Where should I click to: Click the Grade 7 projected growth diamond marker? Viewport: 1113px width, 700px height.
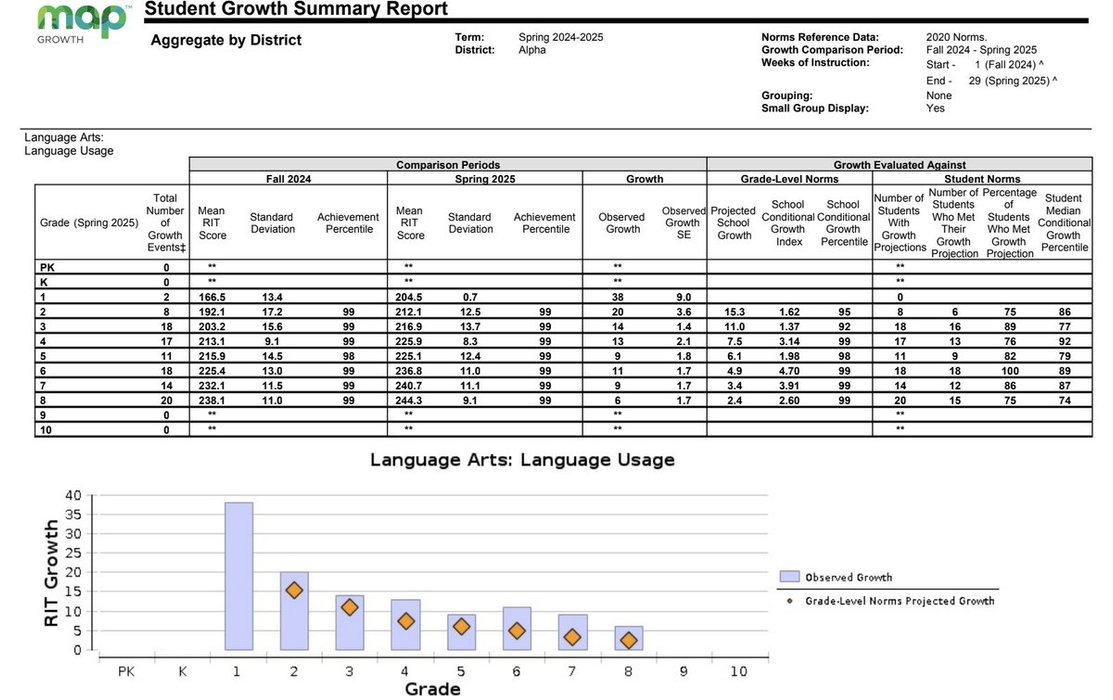(x=572, y=638)
